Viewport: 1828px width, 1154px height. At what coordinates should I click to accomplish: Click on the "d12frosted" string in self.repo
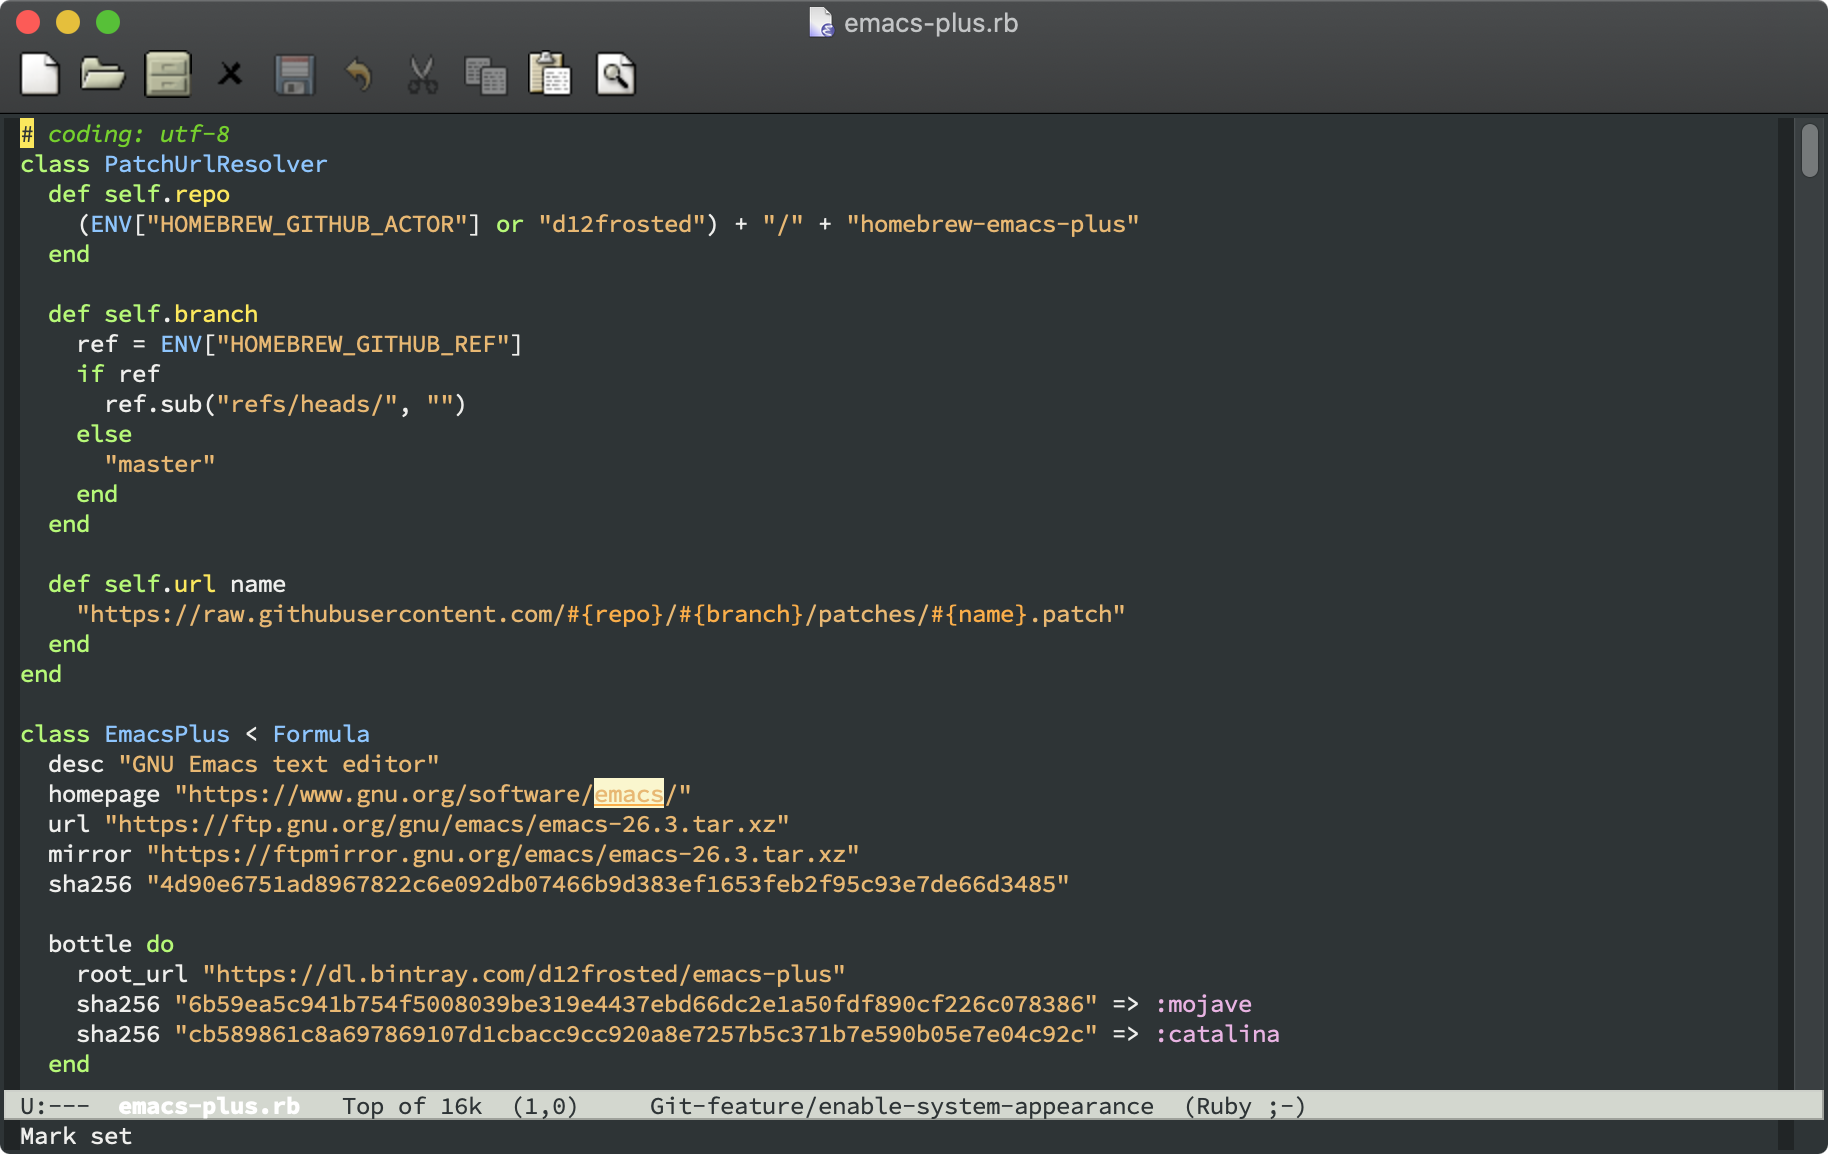(x=622, y=224)
